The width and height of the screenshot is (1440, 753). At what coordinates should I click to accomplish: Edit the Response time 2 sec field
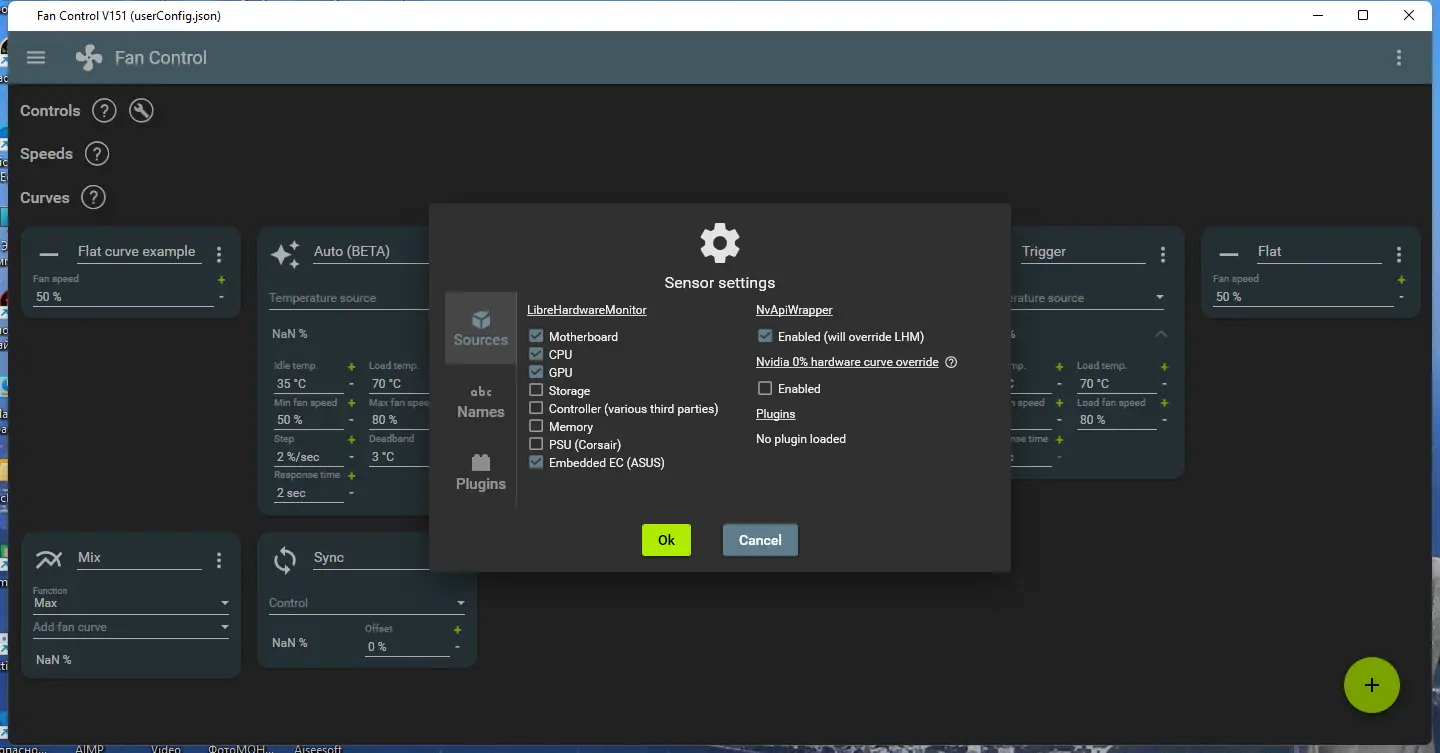309,493
